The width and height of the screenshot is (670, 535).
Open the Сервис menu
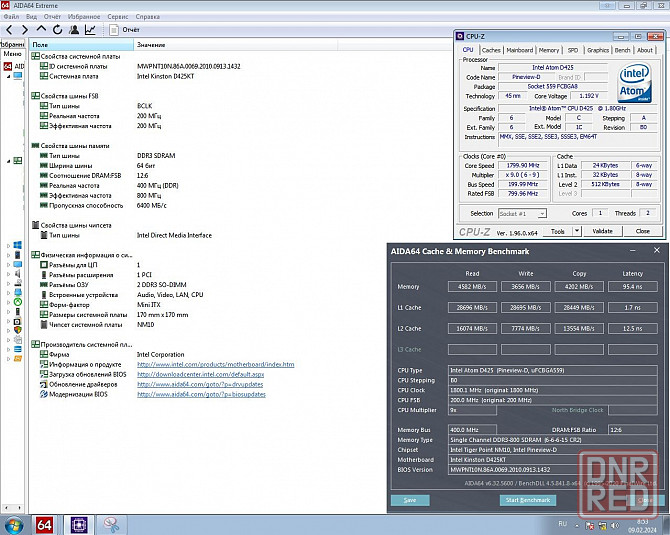point(117,17)
